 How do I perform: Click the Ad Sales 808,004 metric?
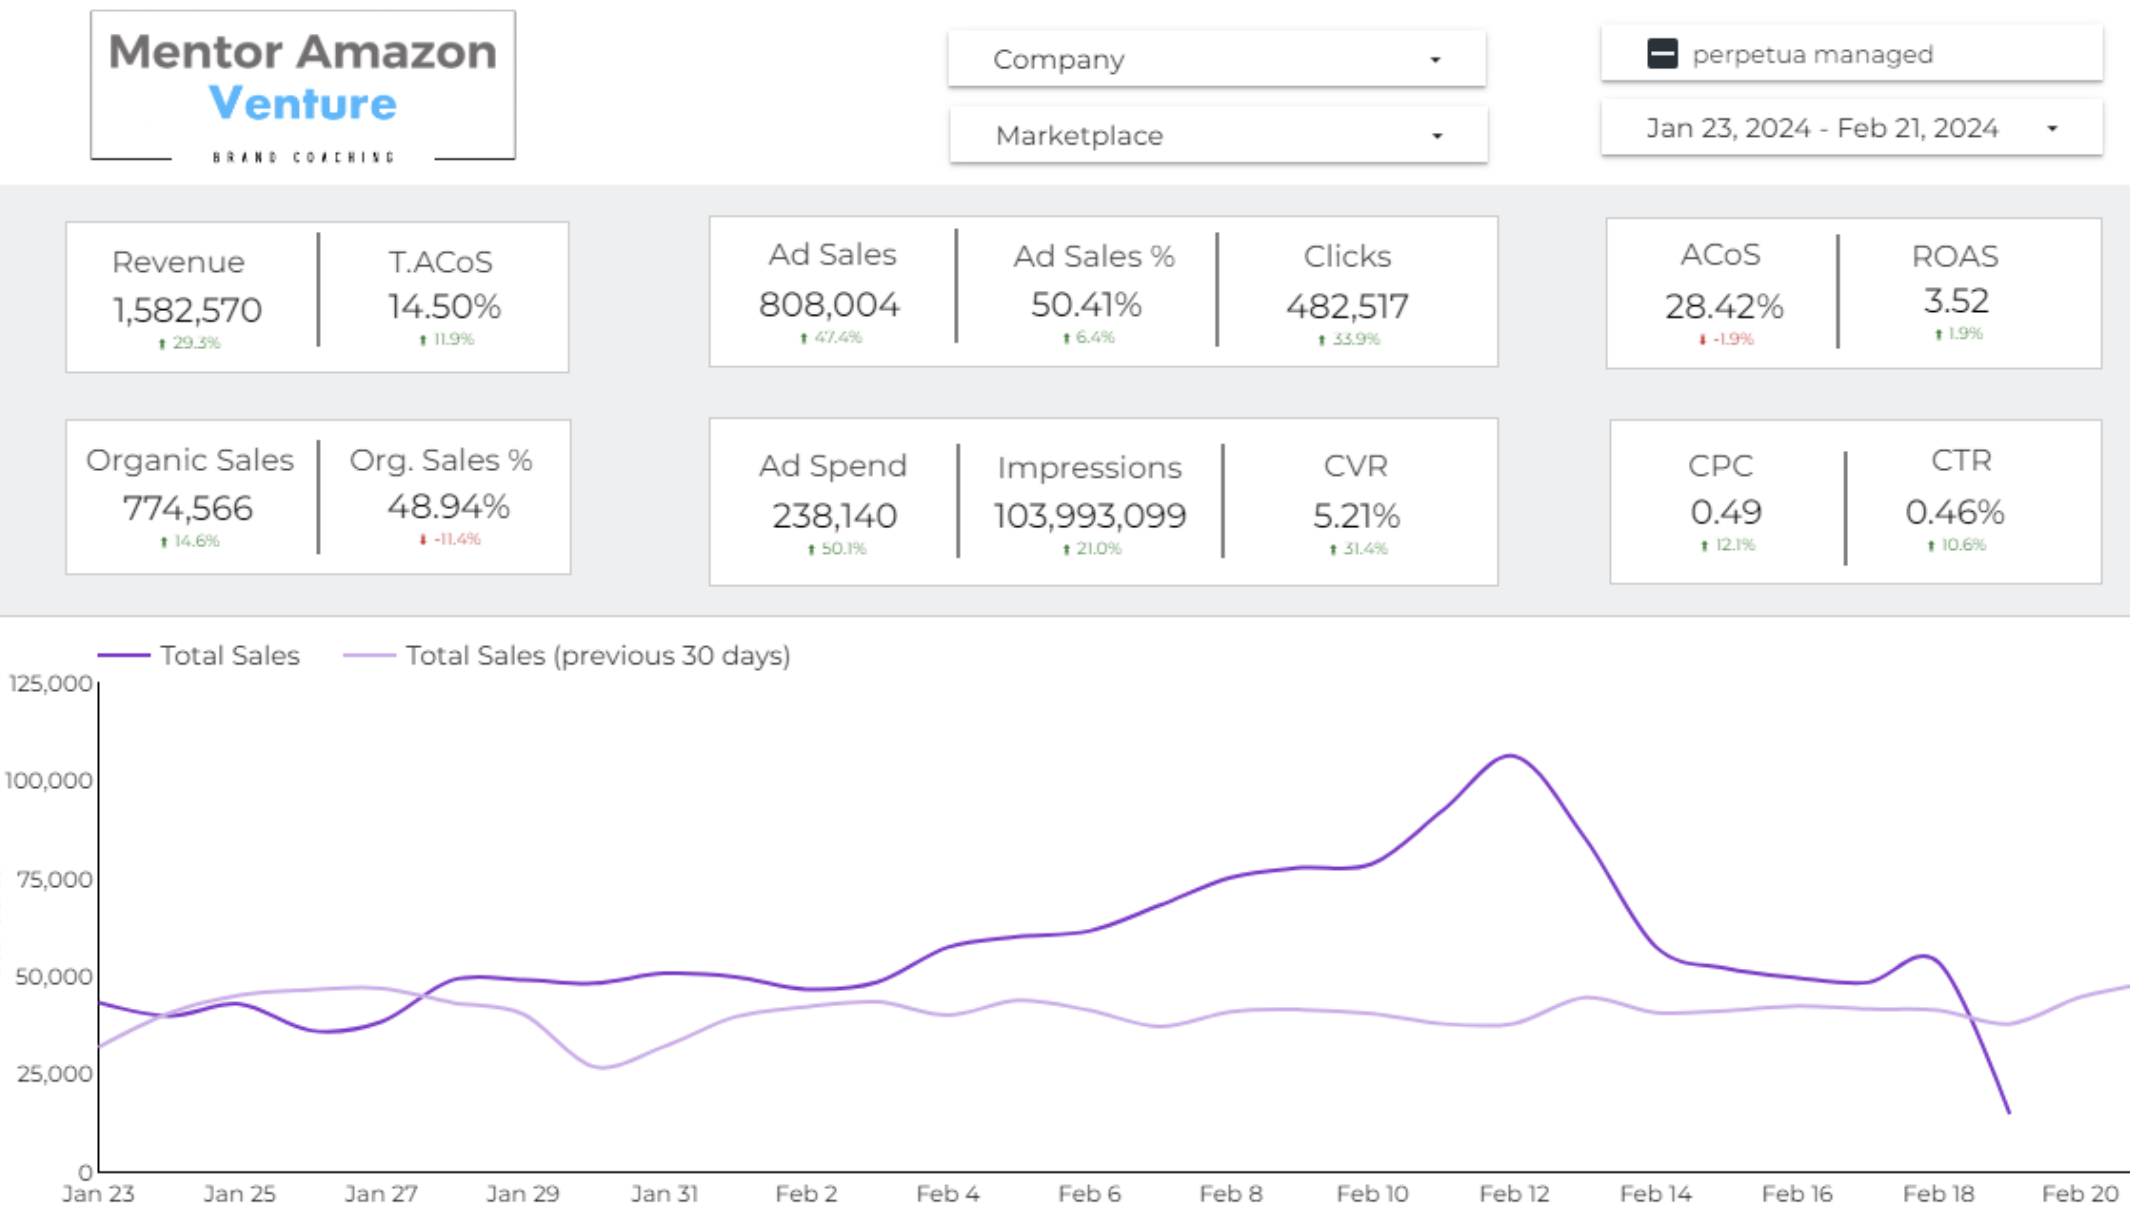click(829, 305)
